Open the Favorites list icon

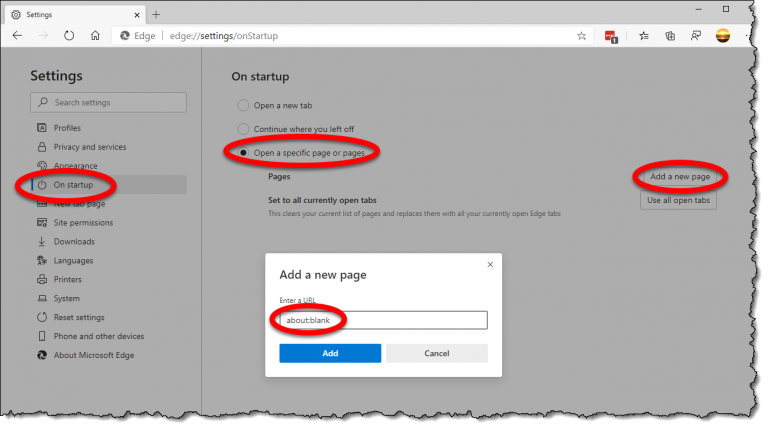[x=644, y=36]
